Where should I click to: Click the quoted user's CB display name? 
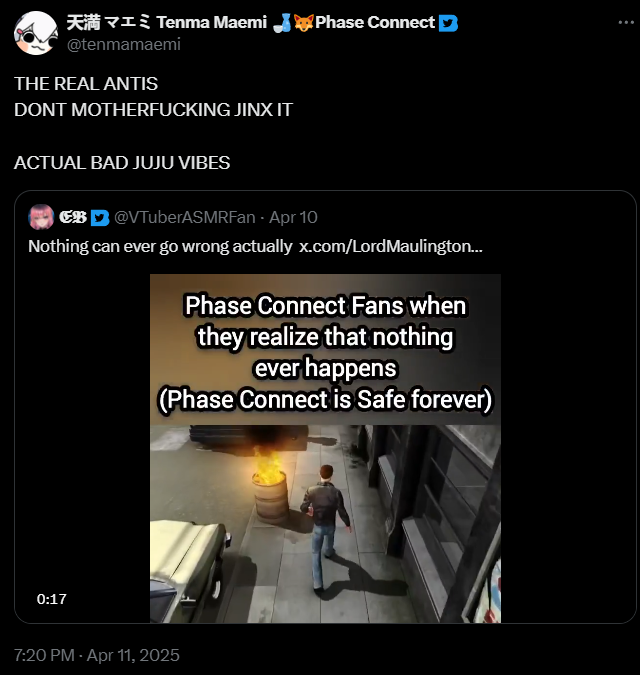[73, 217]
